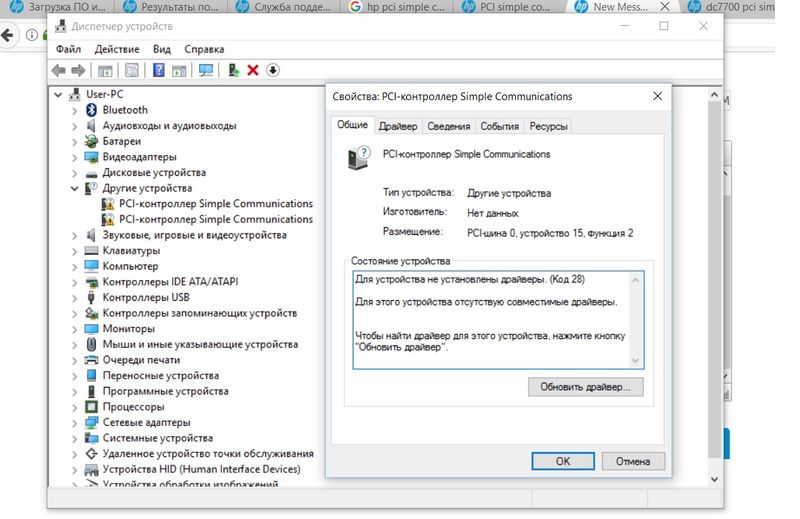Click the down-arrow disable device toolbar icon

click(x=273, y=70)
